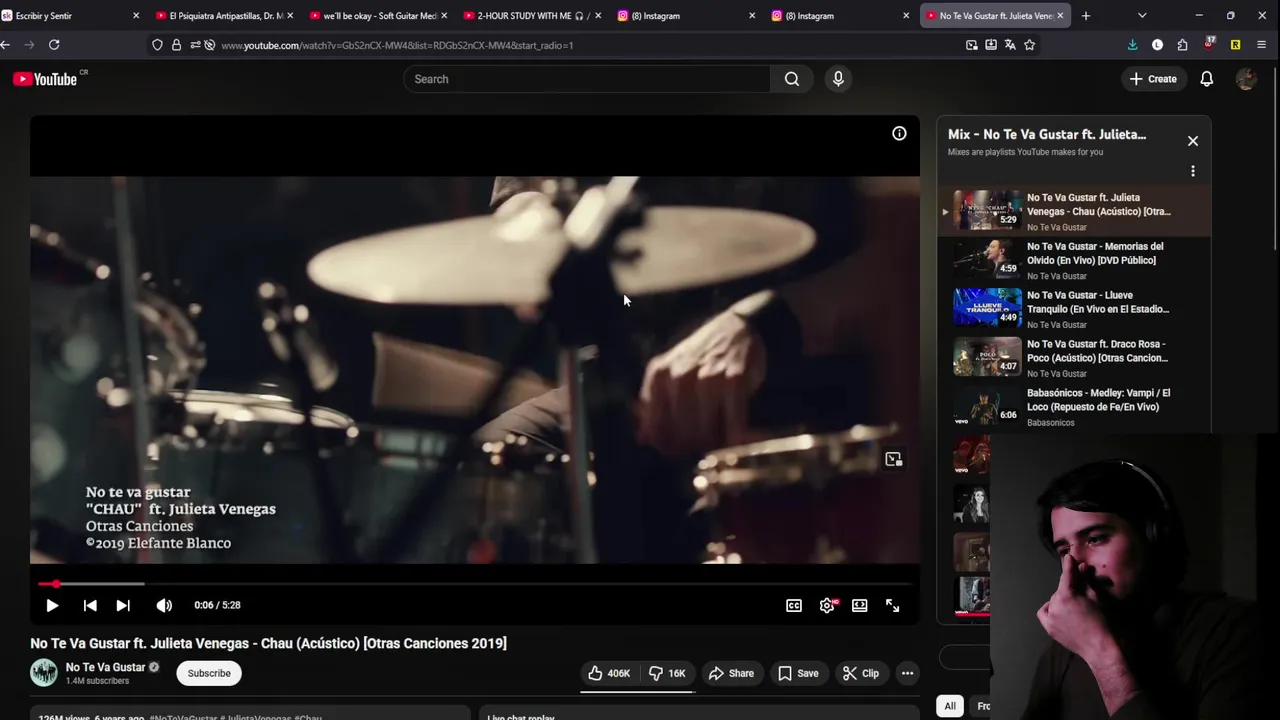Switch to theater mode view

(860, 605)
